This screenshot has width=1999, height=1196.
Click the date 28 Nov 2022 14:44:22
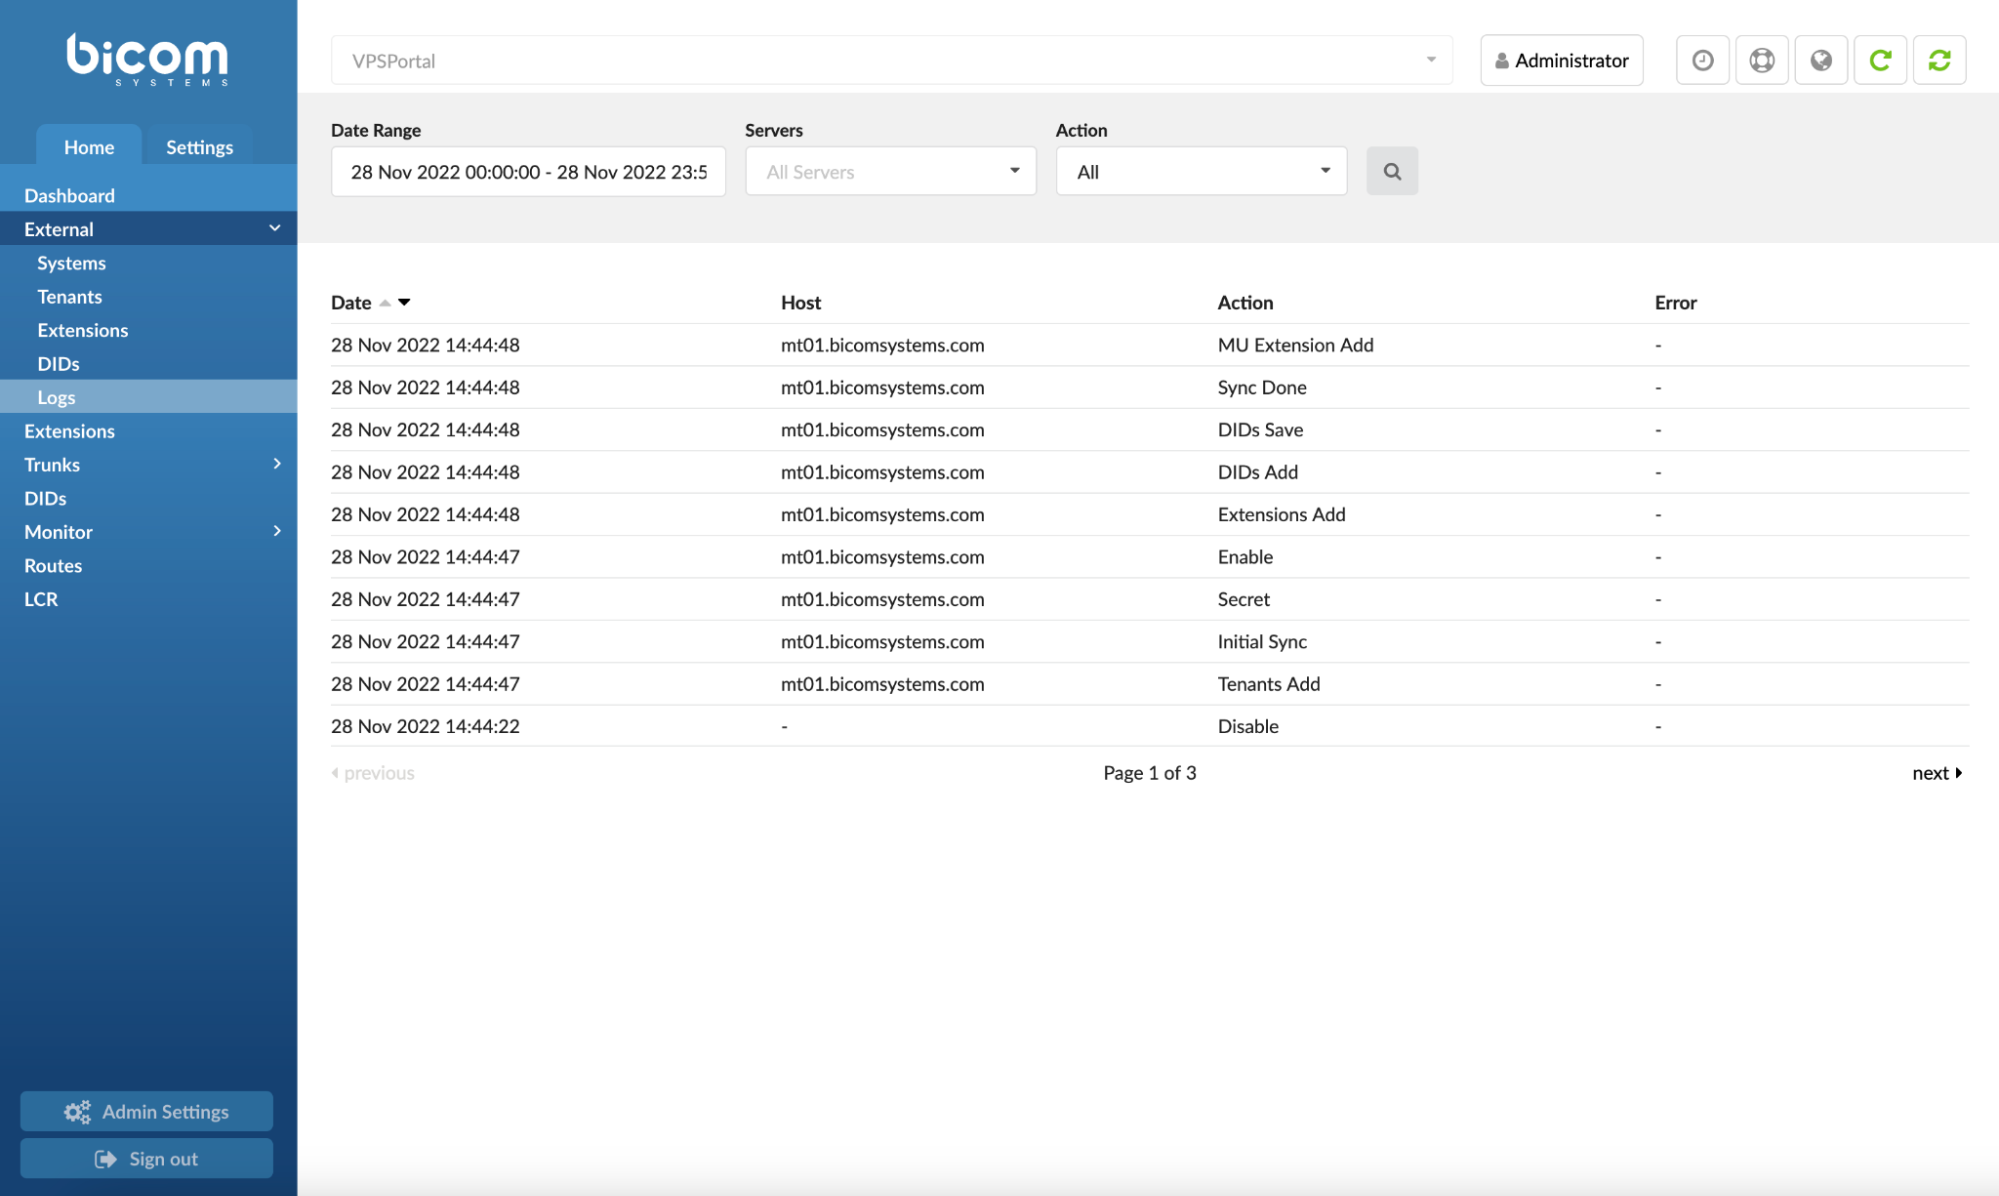tap(425, 726)
